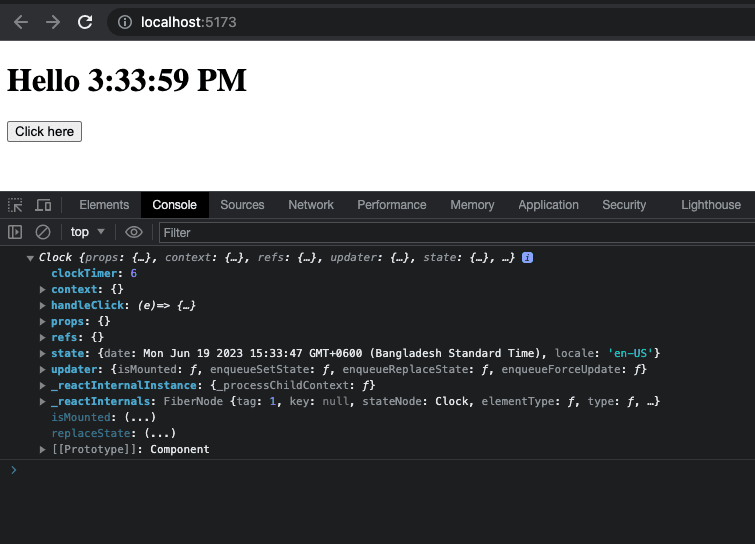Expand the handleClick property
755x544 pixels.
(42, 305)
